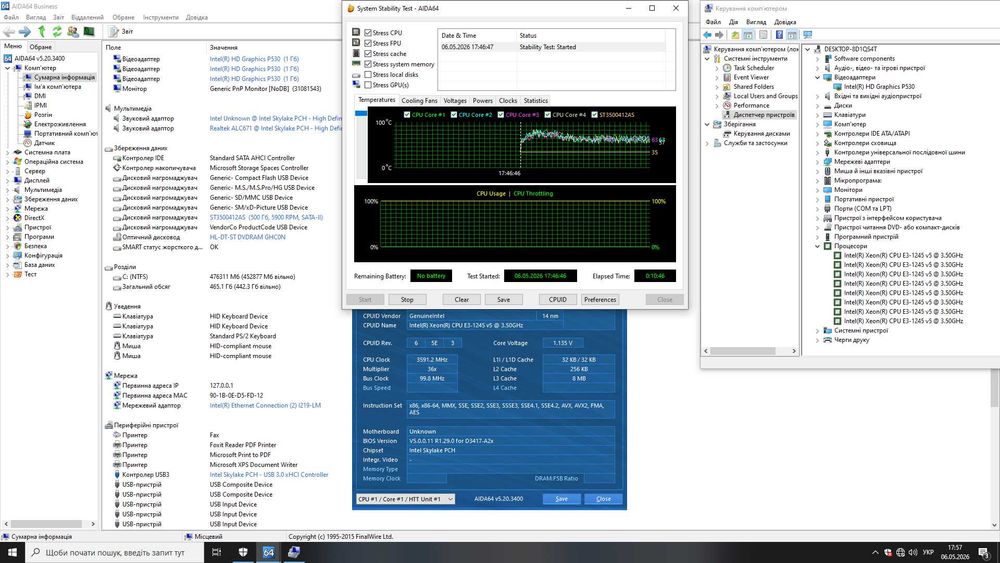Collapse Процесори node in device tree

(818, 246)
